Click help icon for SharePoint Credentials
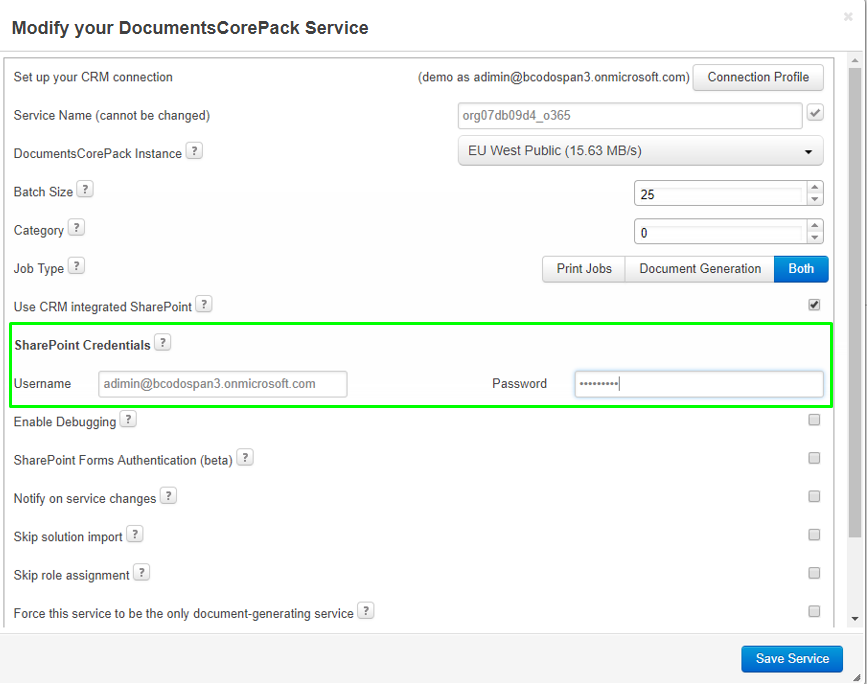867x692 pixels. 163,343
